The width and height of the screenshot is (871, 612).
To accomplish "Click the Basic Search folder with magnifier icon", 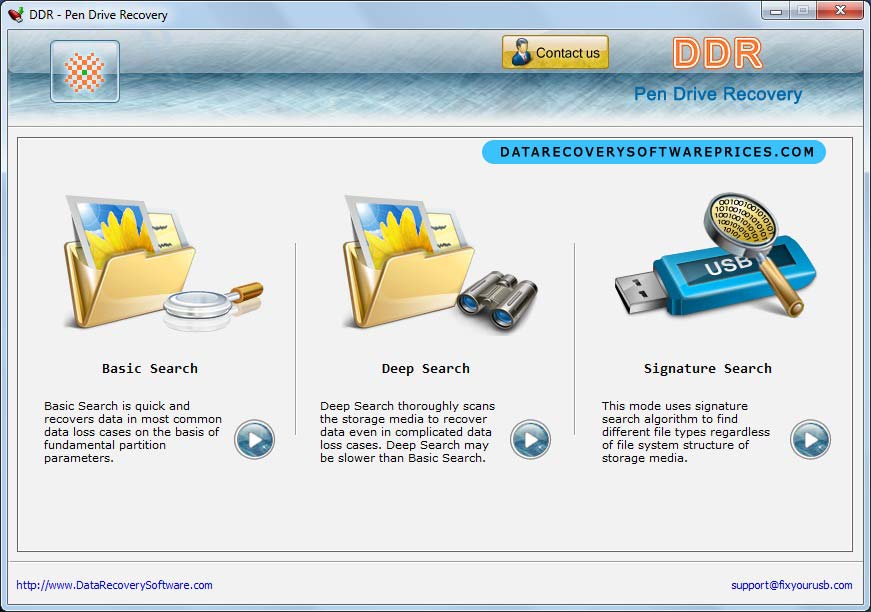I will [162, 262].
